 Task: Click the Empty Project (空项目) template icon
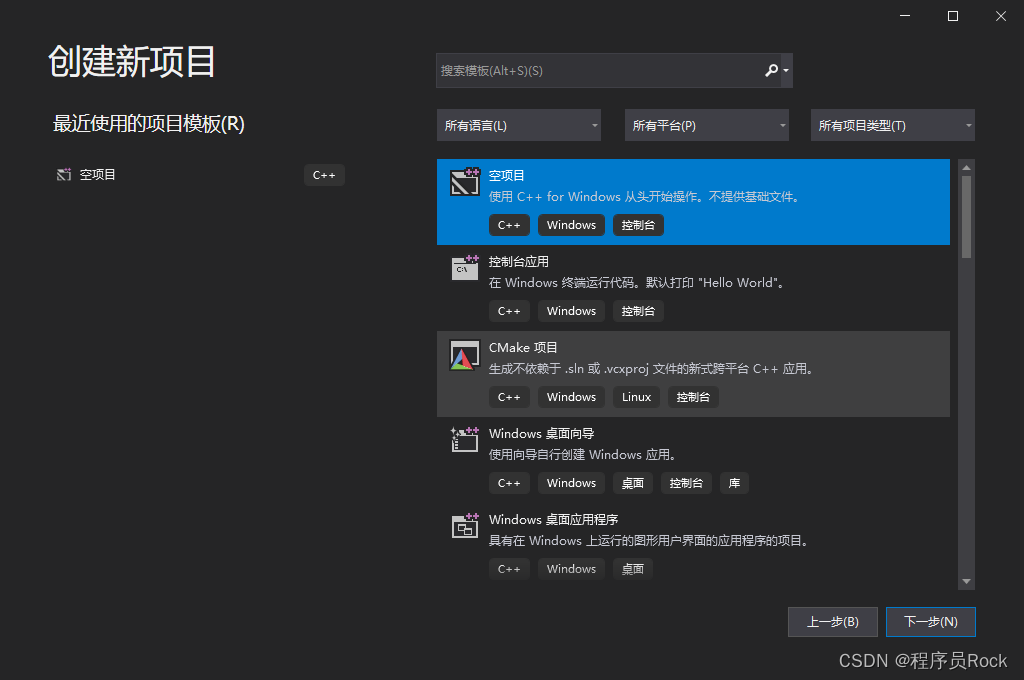click(465, 182)
